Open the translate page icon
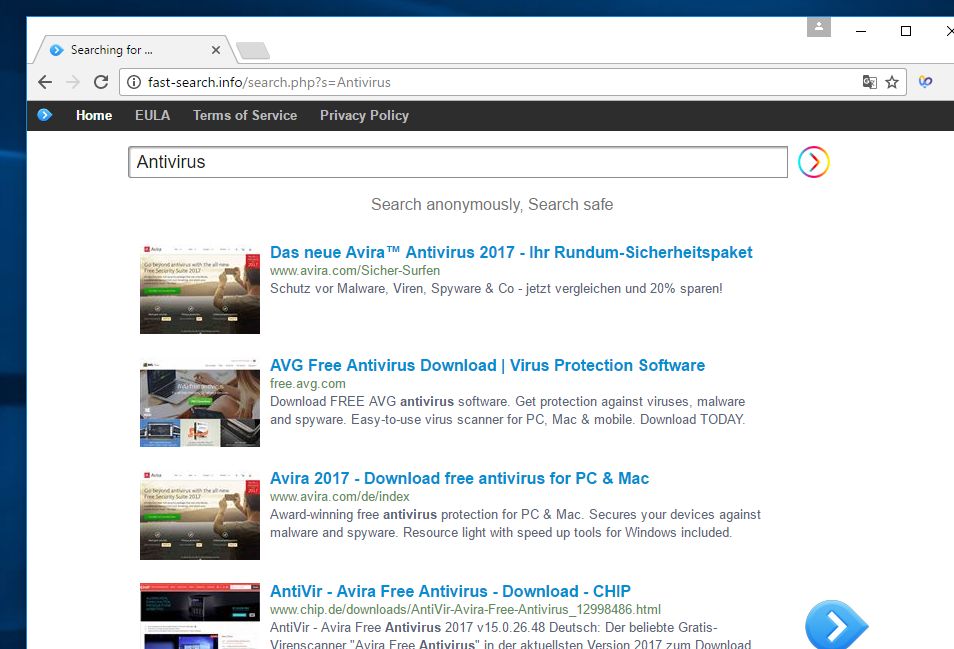The width and height of the screenshot is (954, 649). coord(869,82)
